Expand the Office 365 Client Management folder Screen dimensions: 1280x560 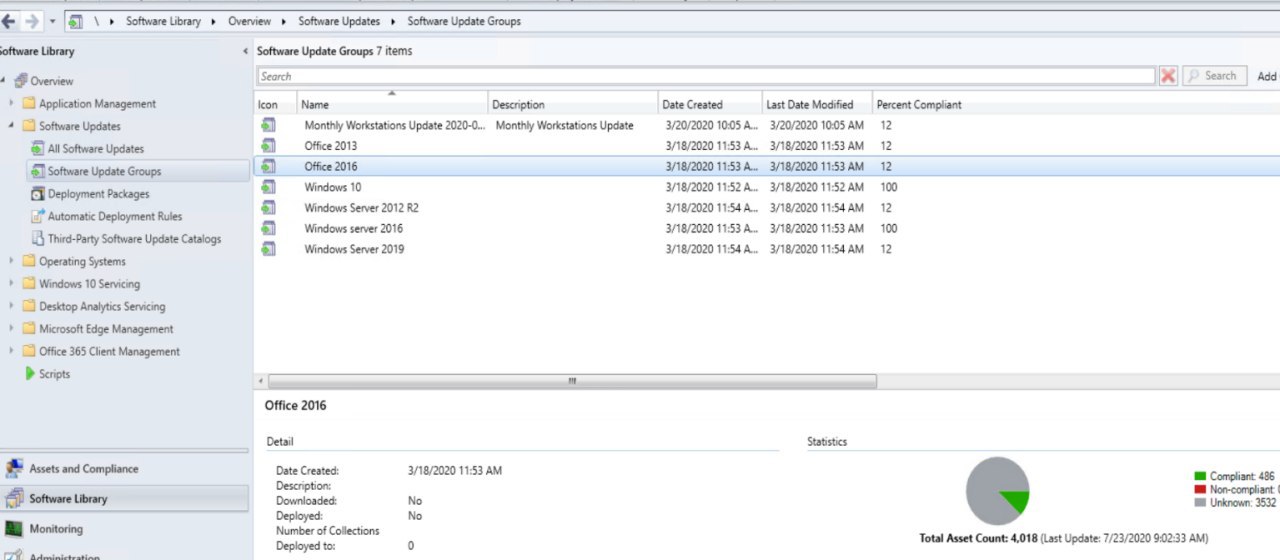click(x=11, y=351)
